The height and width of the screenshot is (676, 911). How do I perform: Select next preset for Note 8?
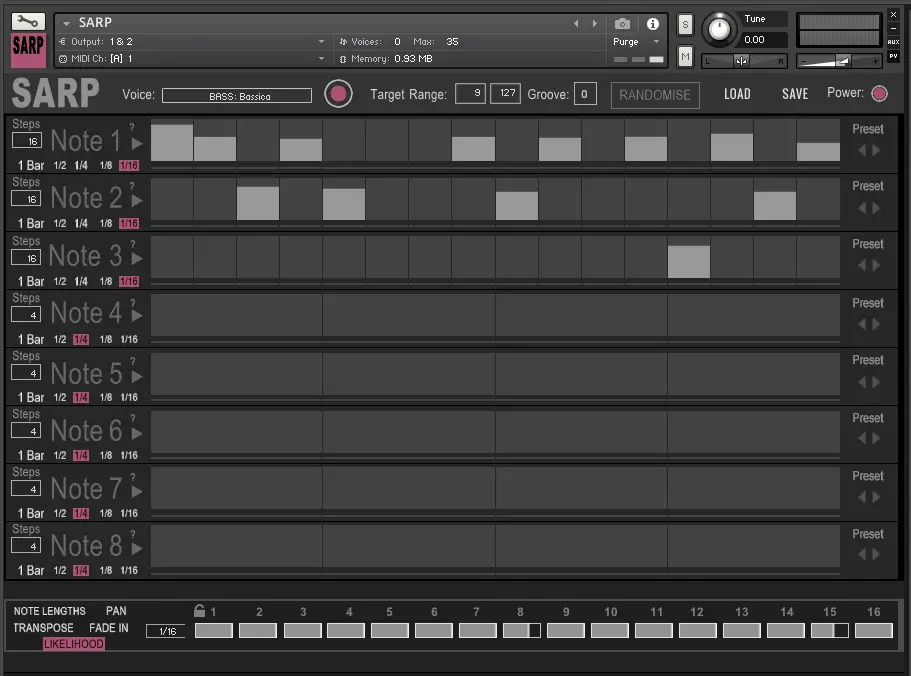(x=876, y=555)
